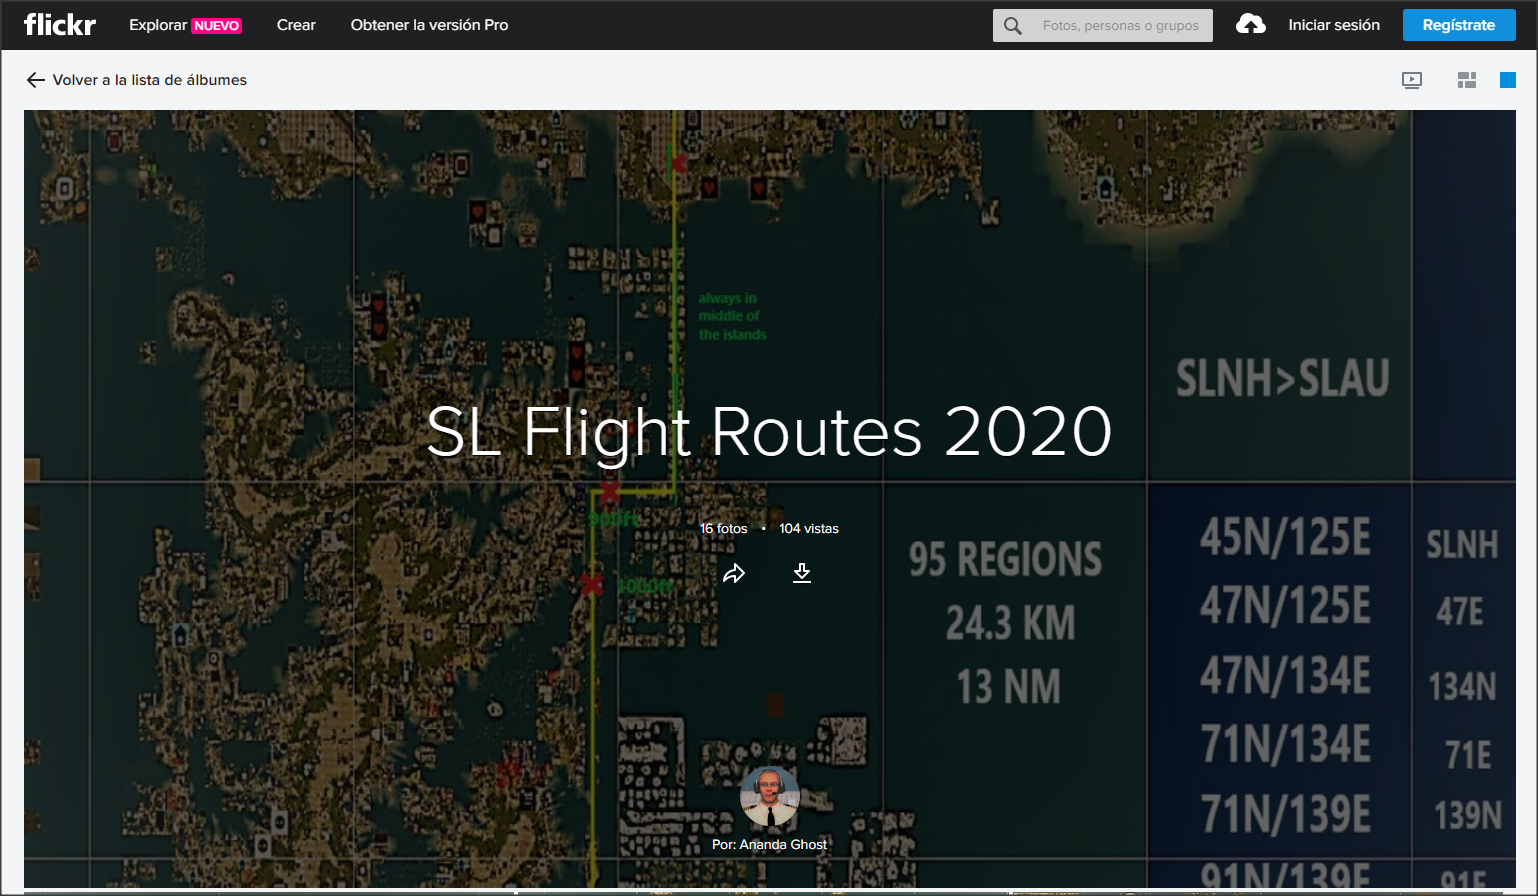Viewport: 1538px width, 896px height.
Task: Click the Flickr logo
Action: (60, 25)
